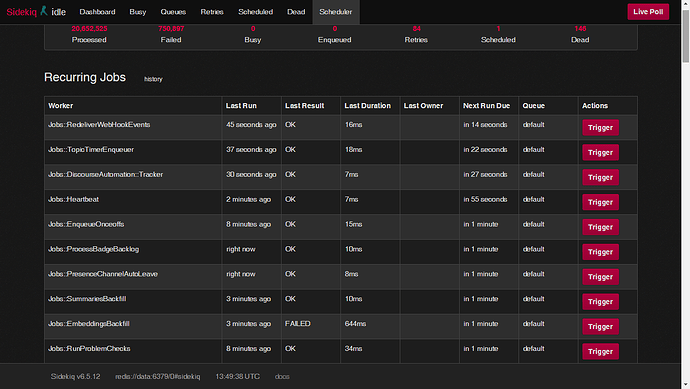Select the Scheduler tab
This screenshot has width=690, height=389.
[336, 12]
